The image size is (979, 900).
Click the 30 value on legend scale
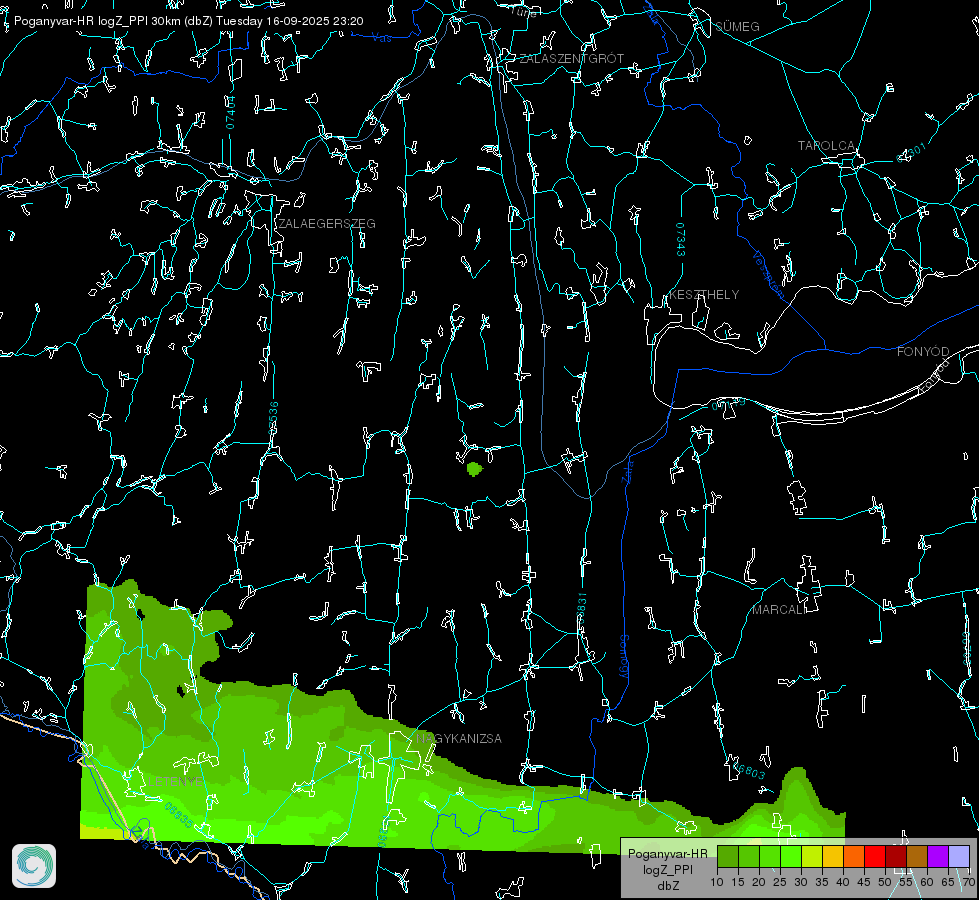801,883
